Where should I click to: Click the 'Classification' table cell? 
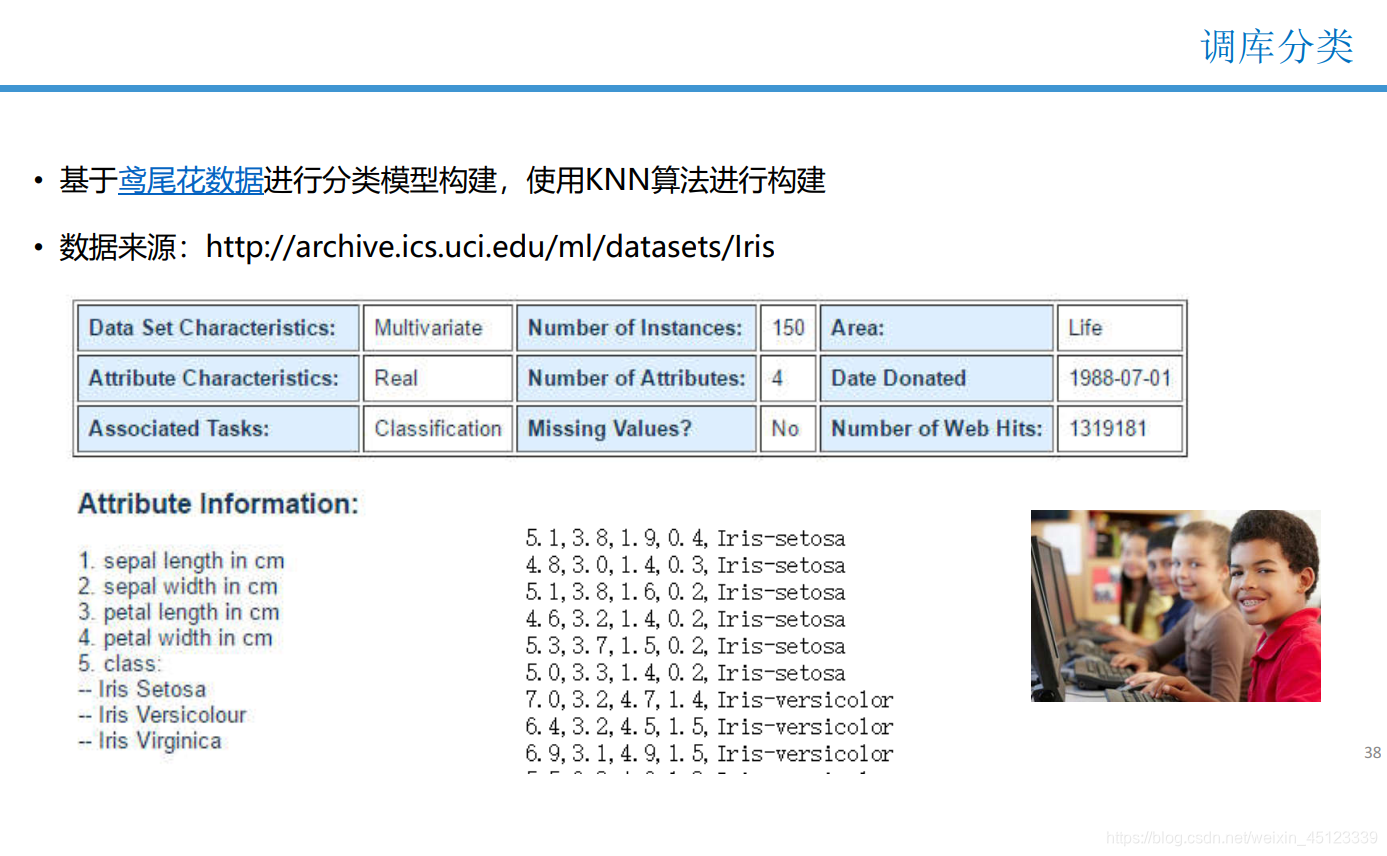tap(438, 429)
